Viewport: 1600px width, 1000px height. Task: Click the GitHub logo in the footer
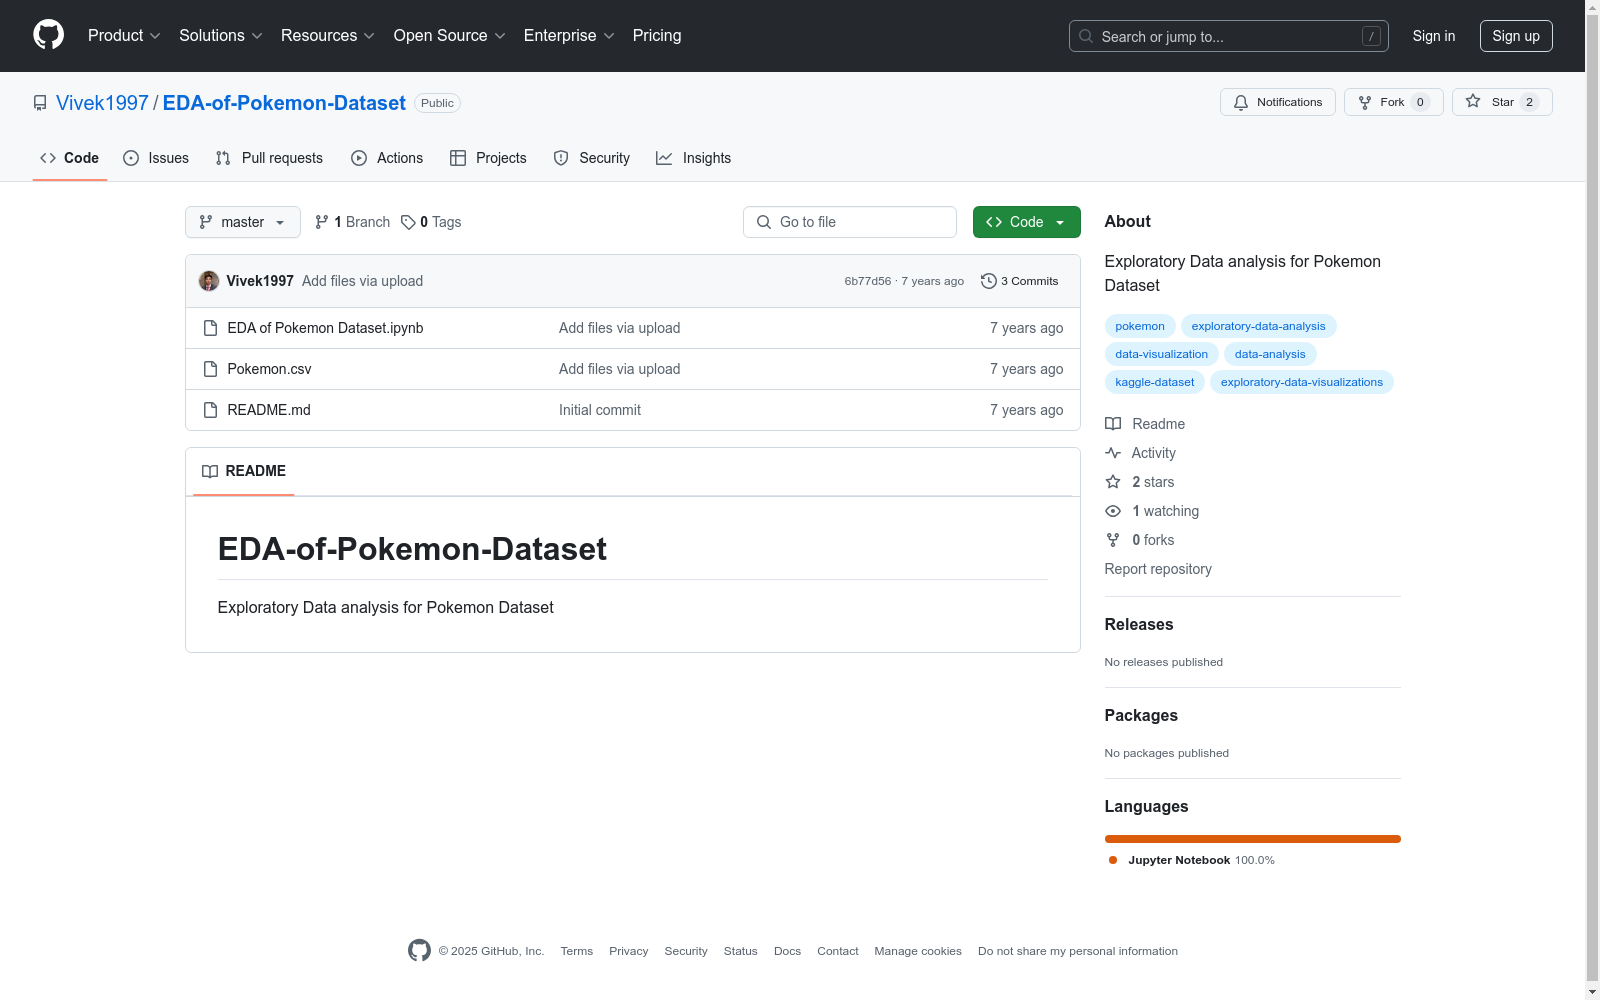[x=420, y=951]
